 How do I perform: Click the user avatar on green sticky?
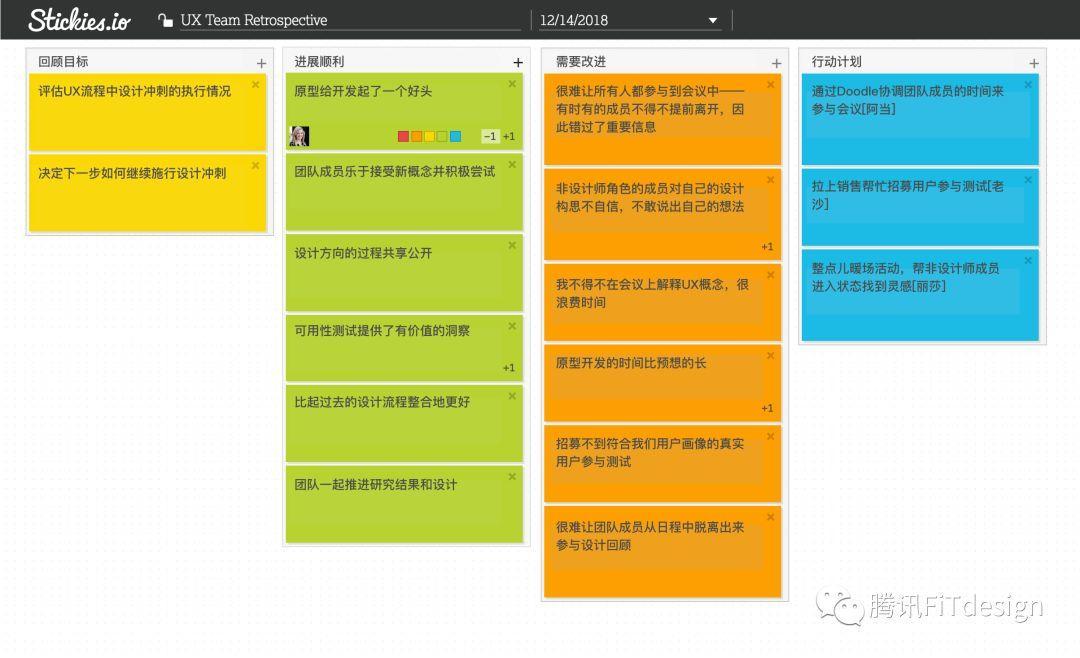tap(299, 137)
